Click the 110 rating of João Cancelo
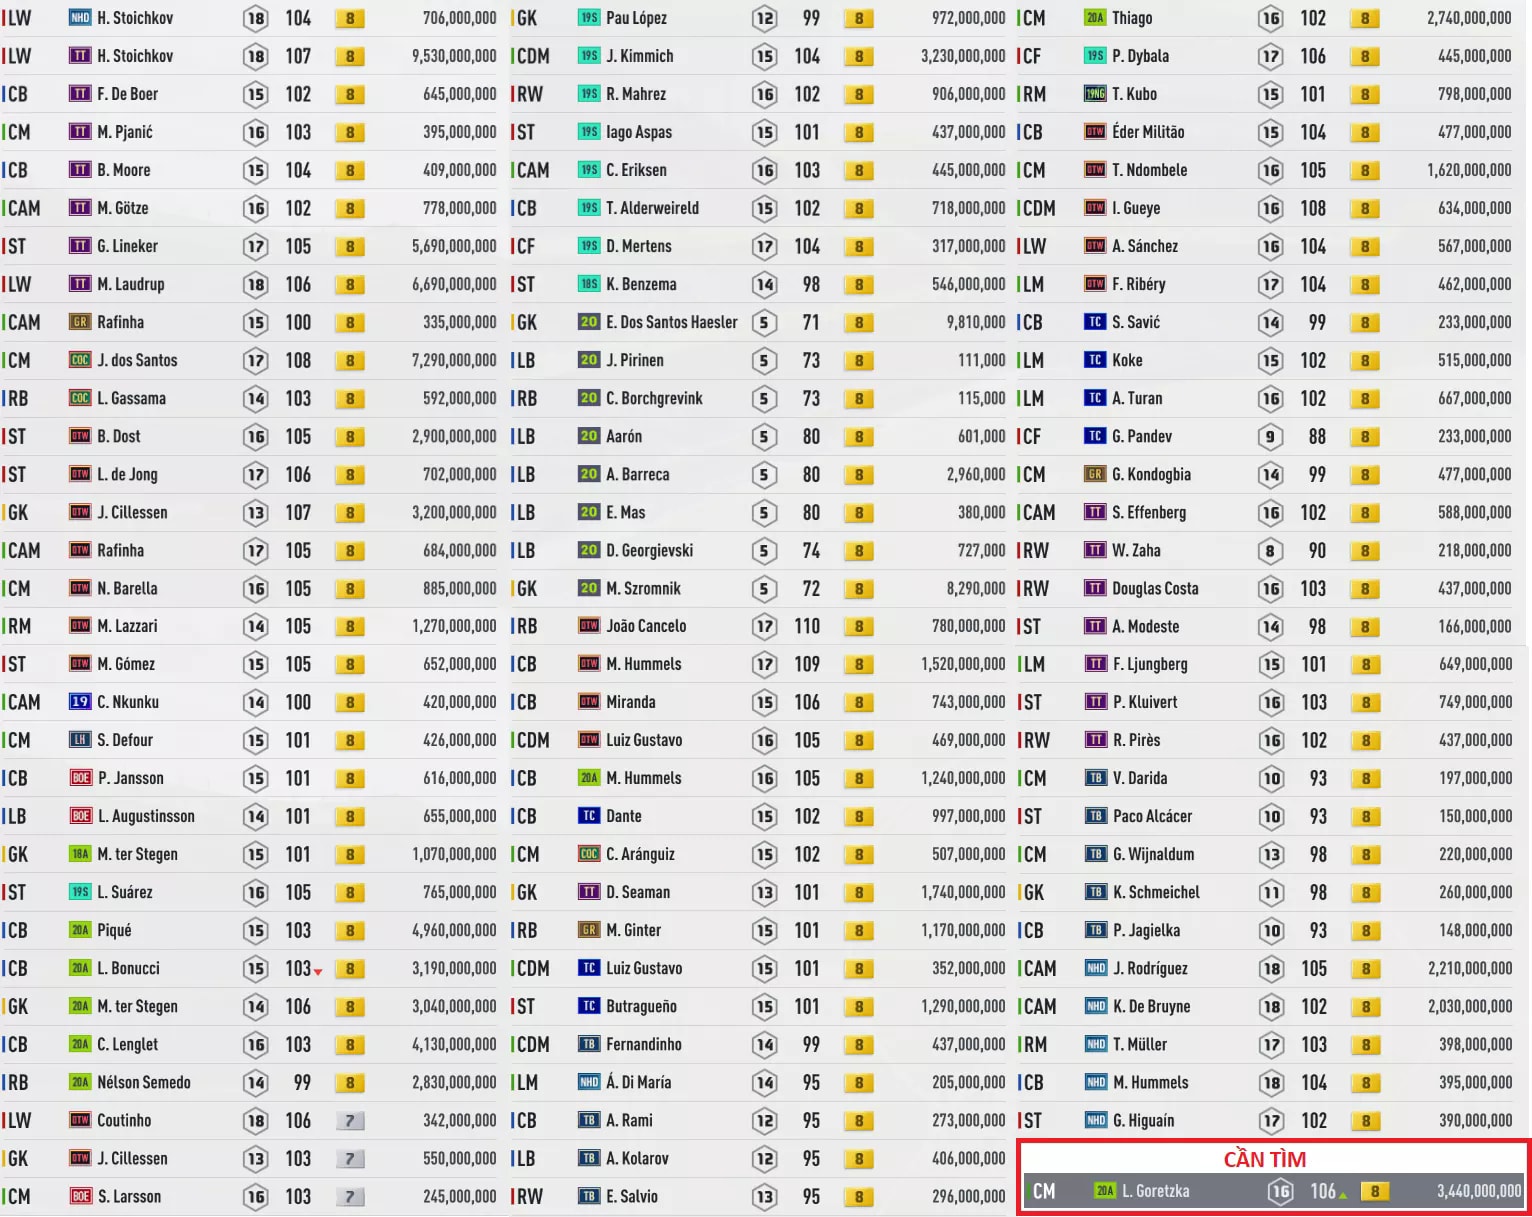Screen dimensions: 1532x1217 tap(807, 626)
